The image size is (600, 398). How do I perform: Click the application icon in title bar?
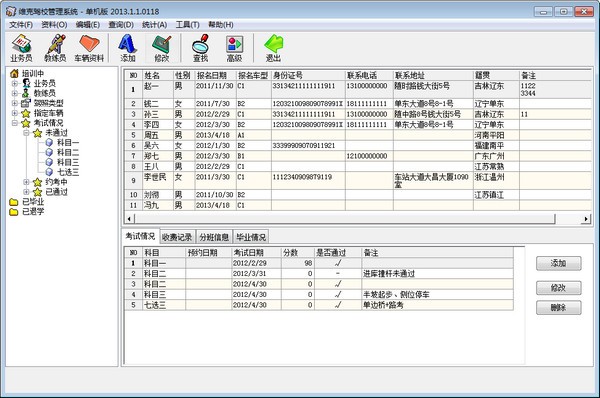[11, 11]
